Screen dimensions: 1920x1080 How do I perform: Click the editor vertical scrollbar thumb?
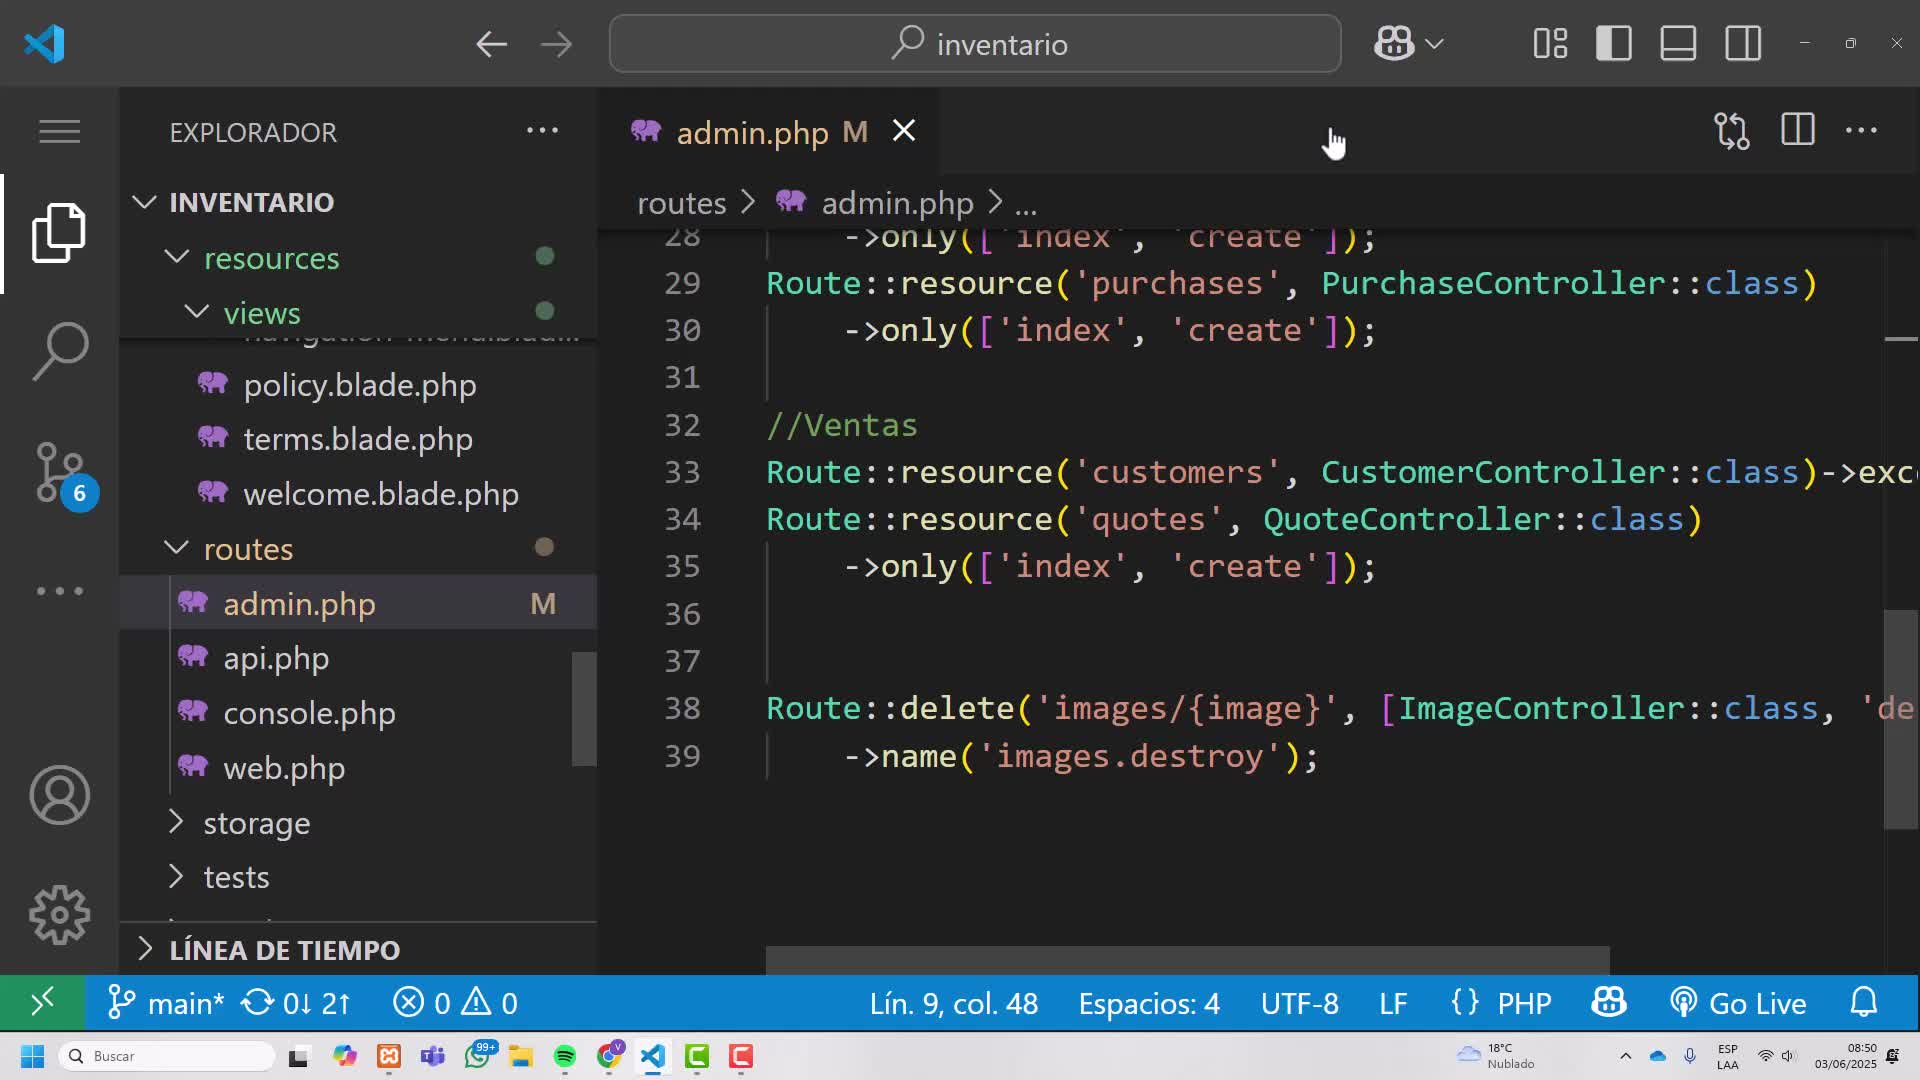point(1901,719)
